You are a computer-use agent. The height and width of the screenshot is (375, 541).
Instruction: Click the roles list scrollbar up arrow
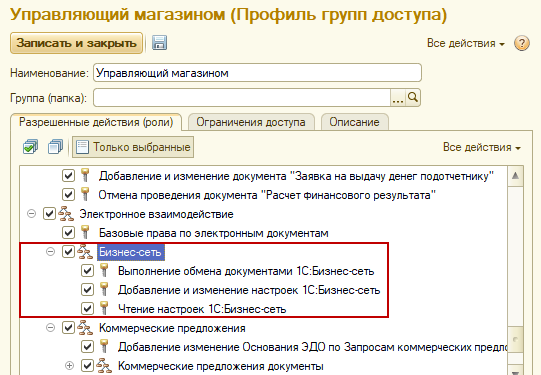click(515, 176)
